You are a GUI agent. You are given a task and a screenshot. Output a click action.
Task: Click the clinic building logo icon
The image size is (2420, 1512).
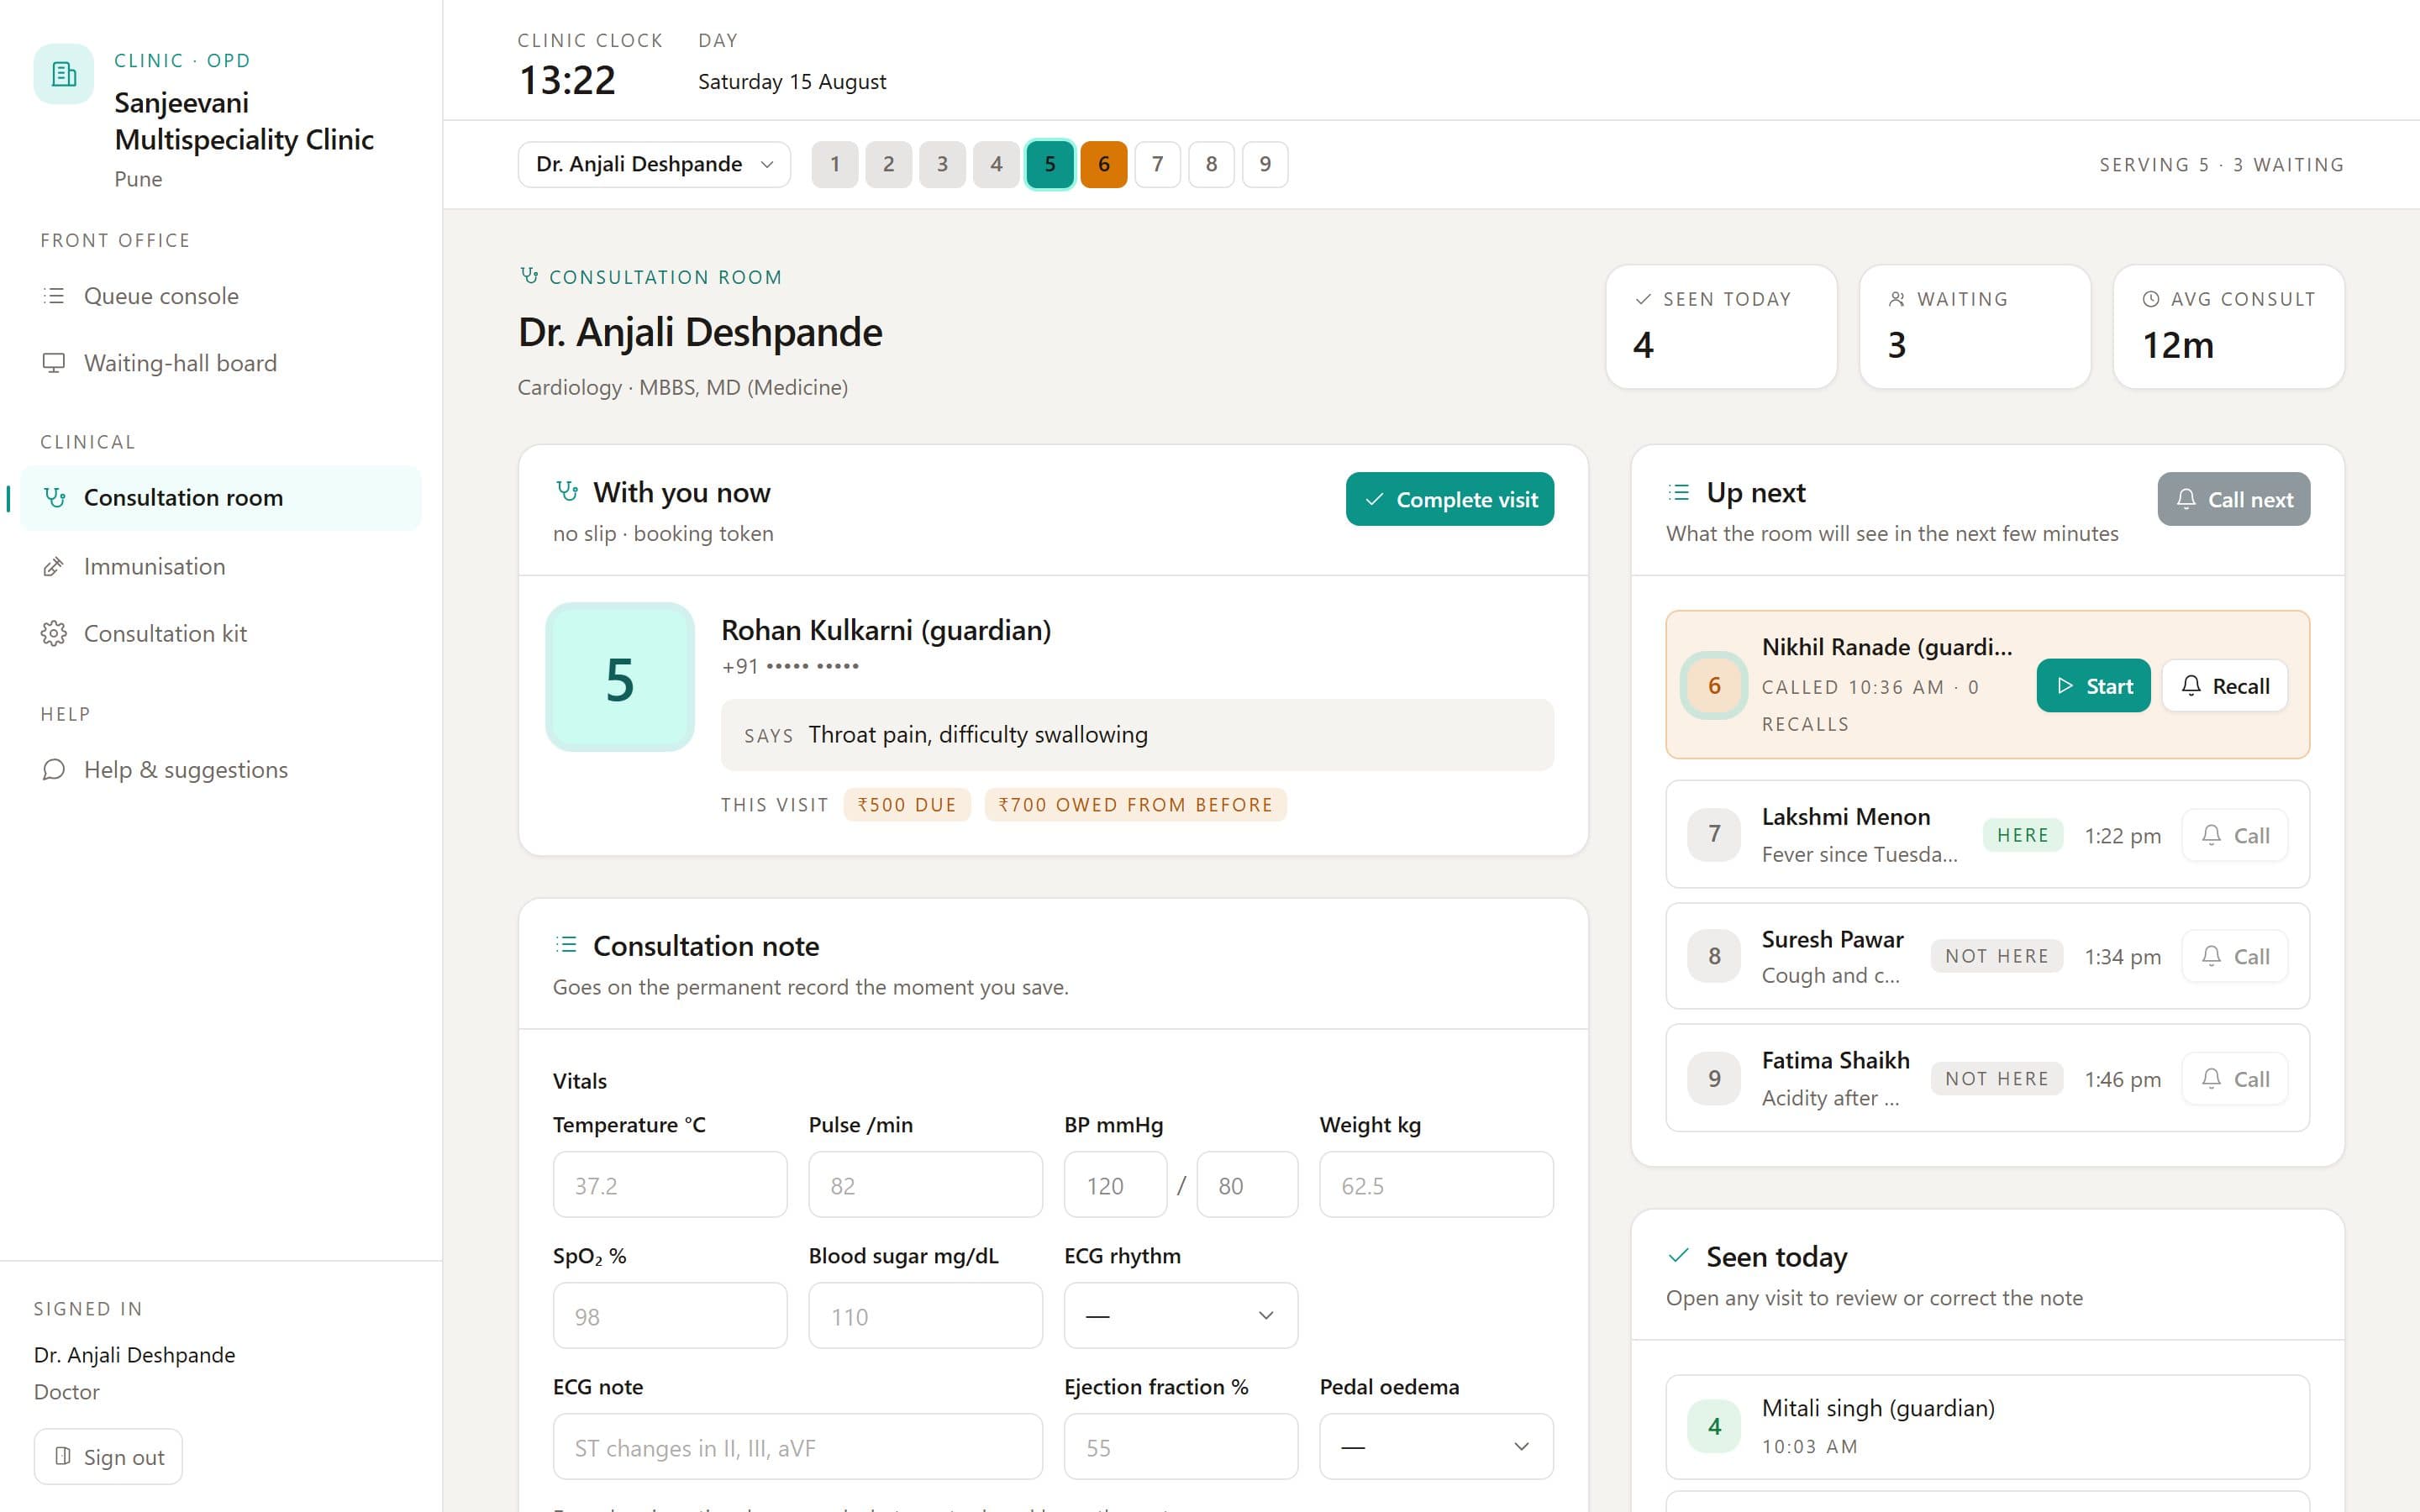(64, 74)
